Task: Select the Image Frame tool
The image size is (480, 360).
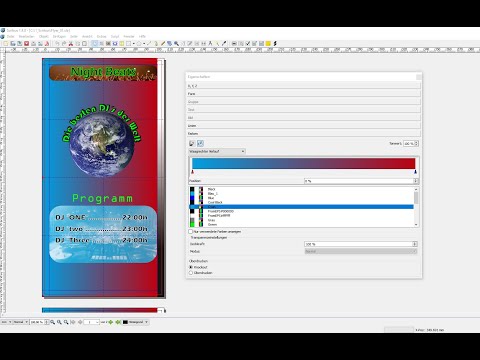Action: pyautogui.click(x=108, y=43)
